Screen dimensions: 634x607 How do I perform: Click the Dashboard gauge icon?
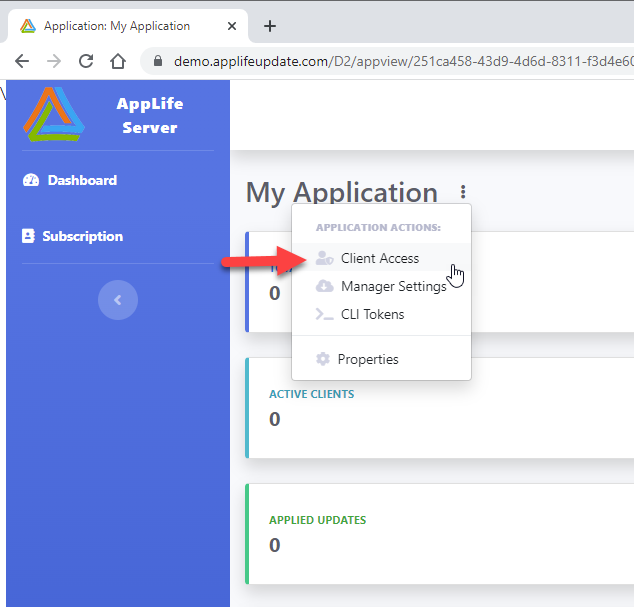point(31,180)
